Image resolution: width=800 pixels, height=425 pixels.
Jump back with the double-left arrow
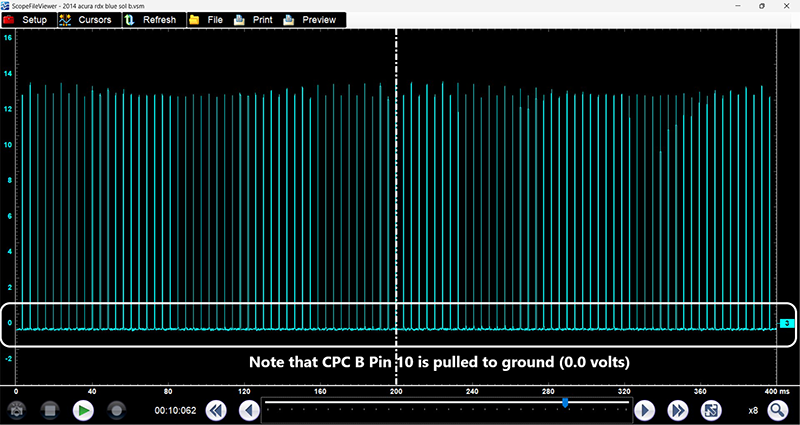click(x=216, y=410)
